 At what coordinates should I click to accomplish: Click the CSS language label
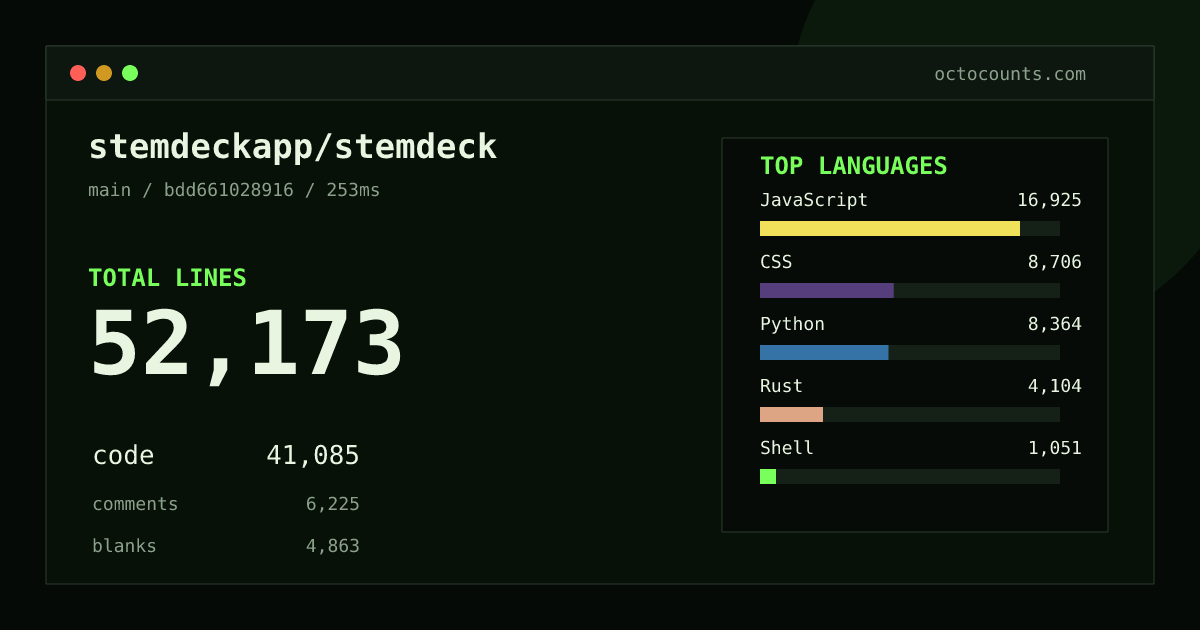[776, 262]
